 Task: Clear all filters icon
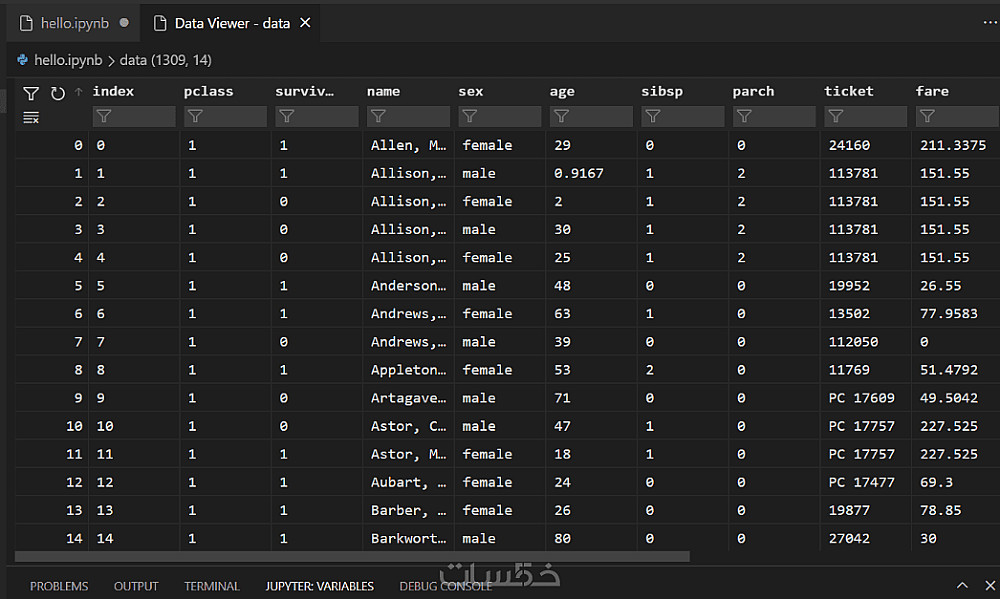tap(31, 118)
